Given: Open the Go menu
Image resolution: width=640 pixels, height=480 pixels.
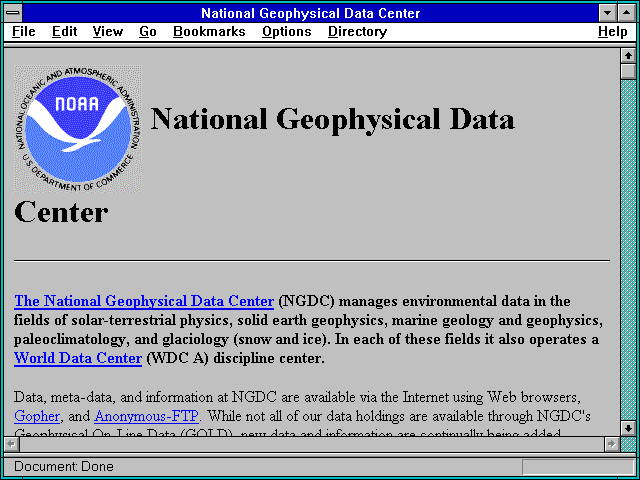Looking at the screenshot, I should click(x=148, y=32).
